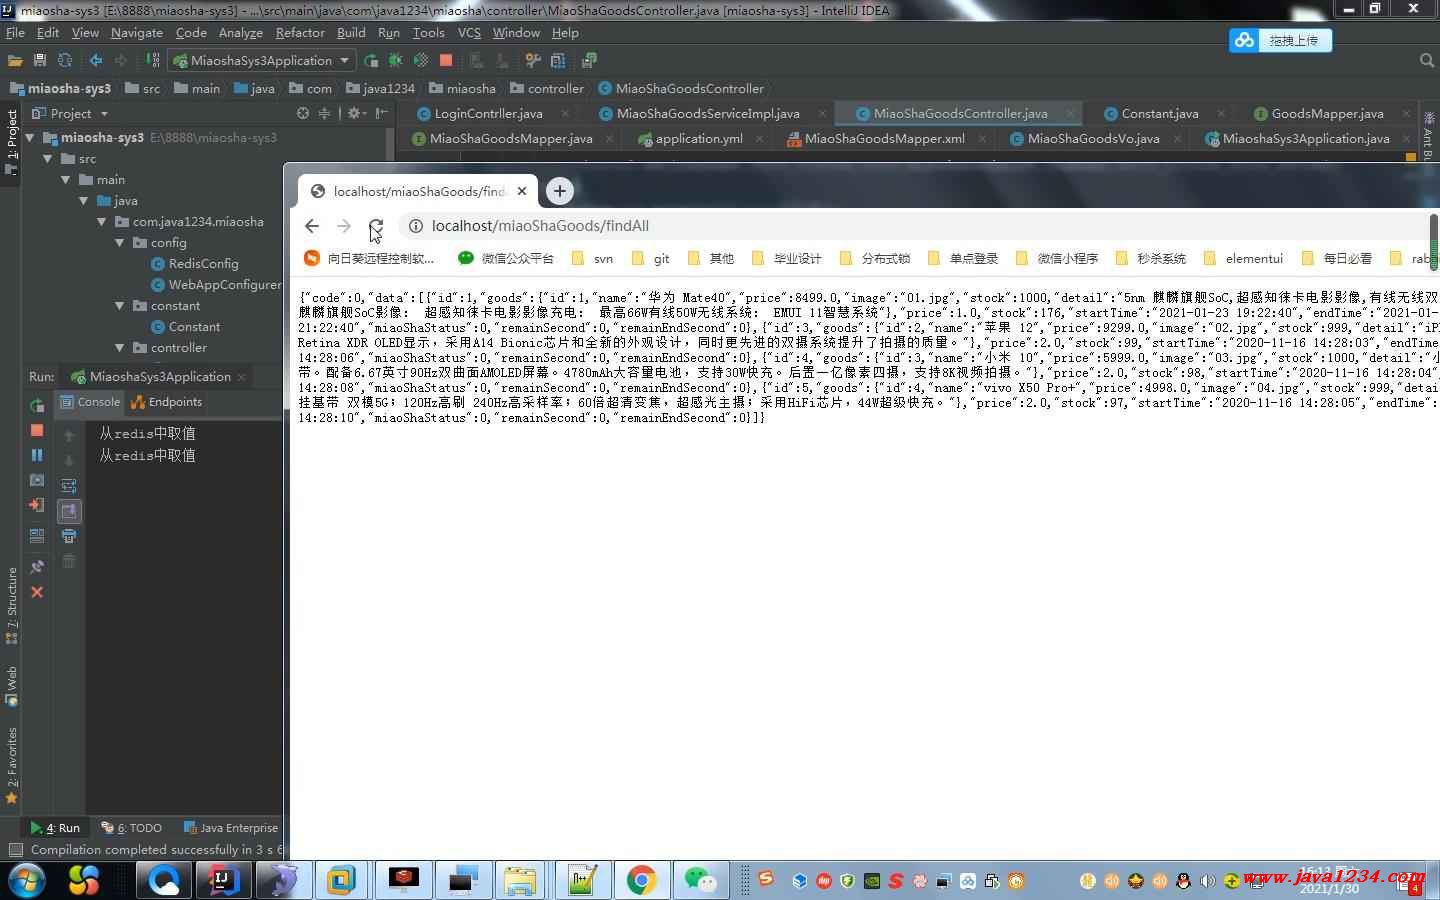Collapse the main folder node
1440x900 pixels.
coord(65,179)
